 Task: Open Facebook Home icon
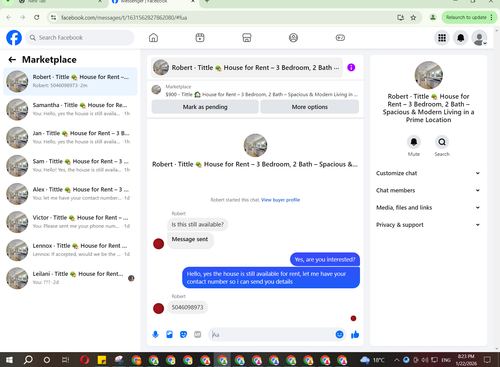point(153,38)
